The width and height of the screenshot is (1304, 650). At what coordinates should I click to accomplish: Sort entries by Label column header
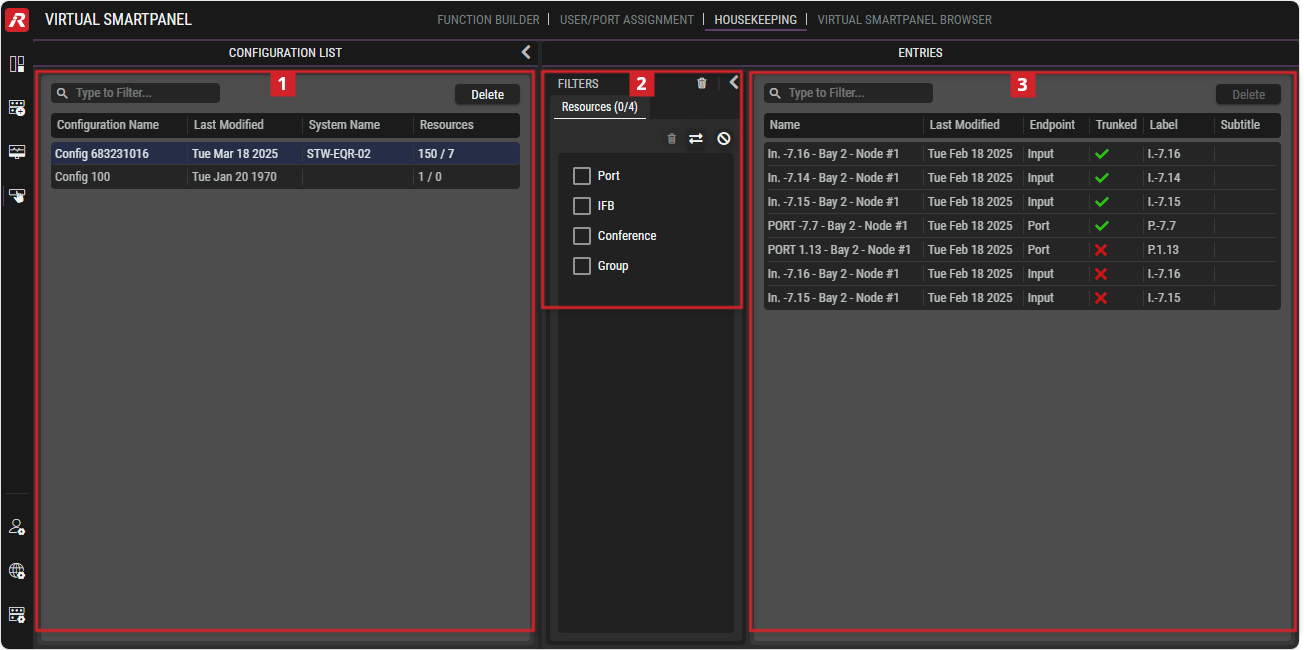[1164, 125]
